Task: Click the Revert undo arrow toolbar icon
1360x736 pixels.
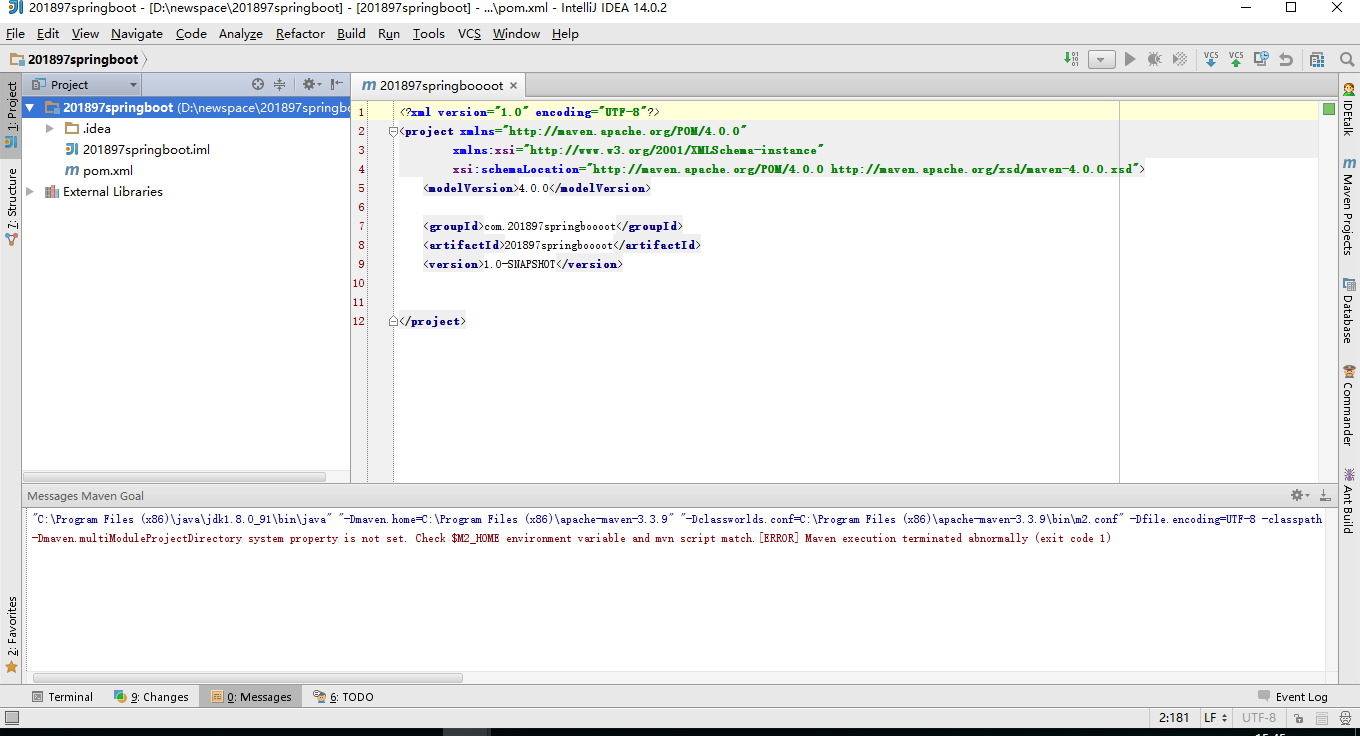Action: [1286, 59]
